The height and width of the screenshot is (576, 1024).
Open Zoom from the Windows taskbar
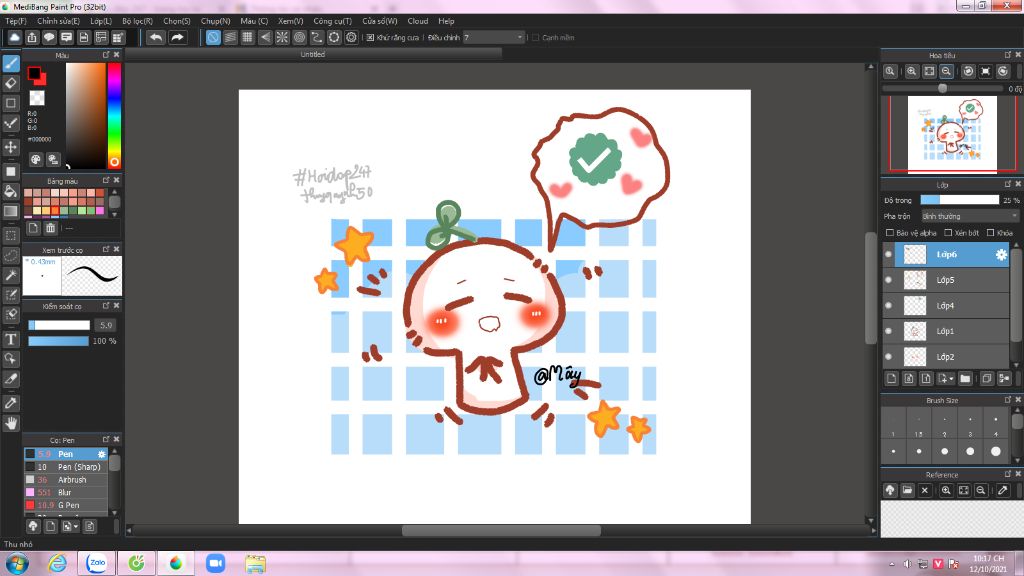coord(215,563)
